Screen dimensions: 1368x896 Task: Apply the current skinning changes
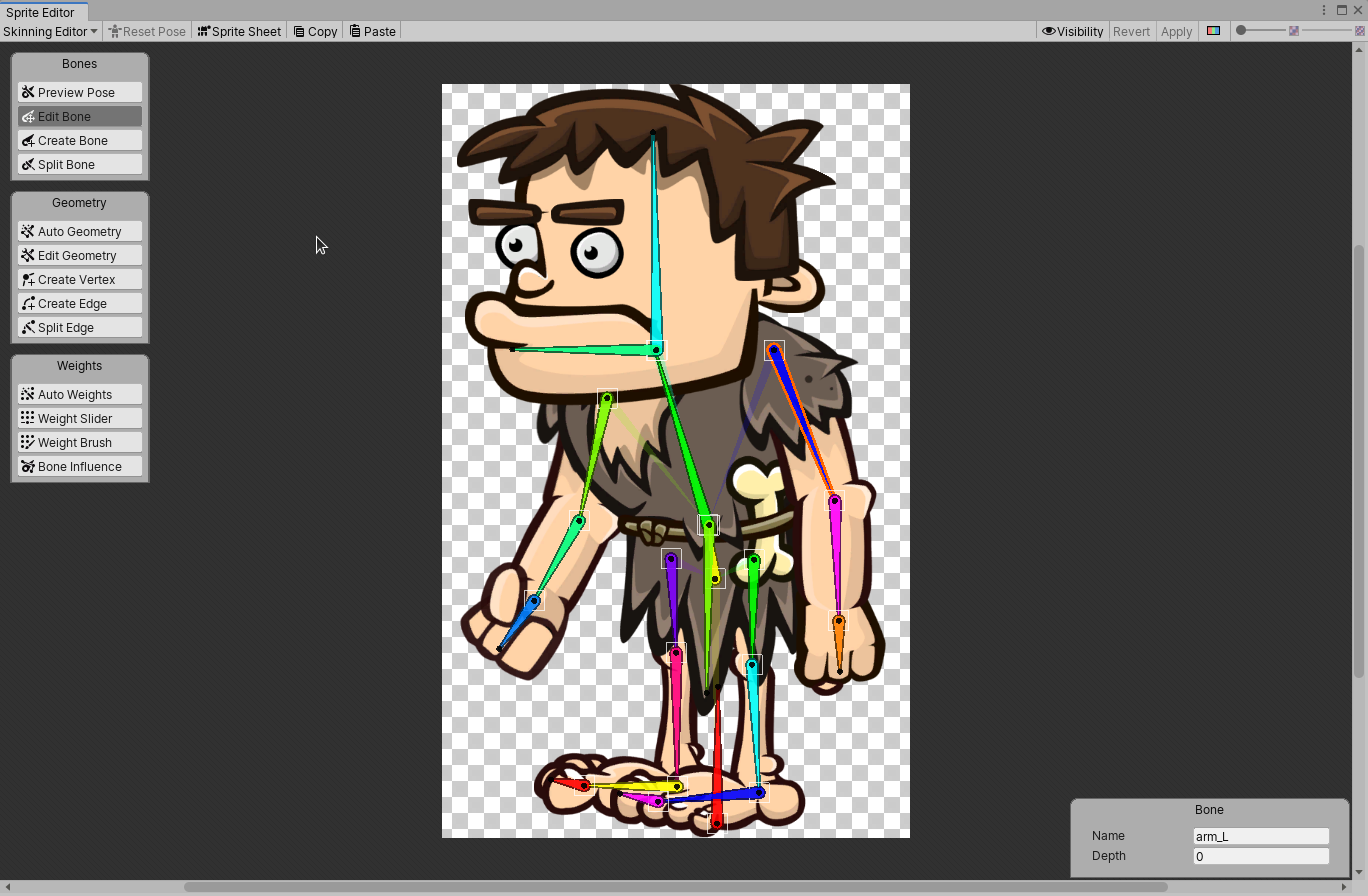tap(1176, 31)
